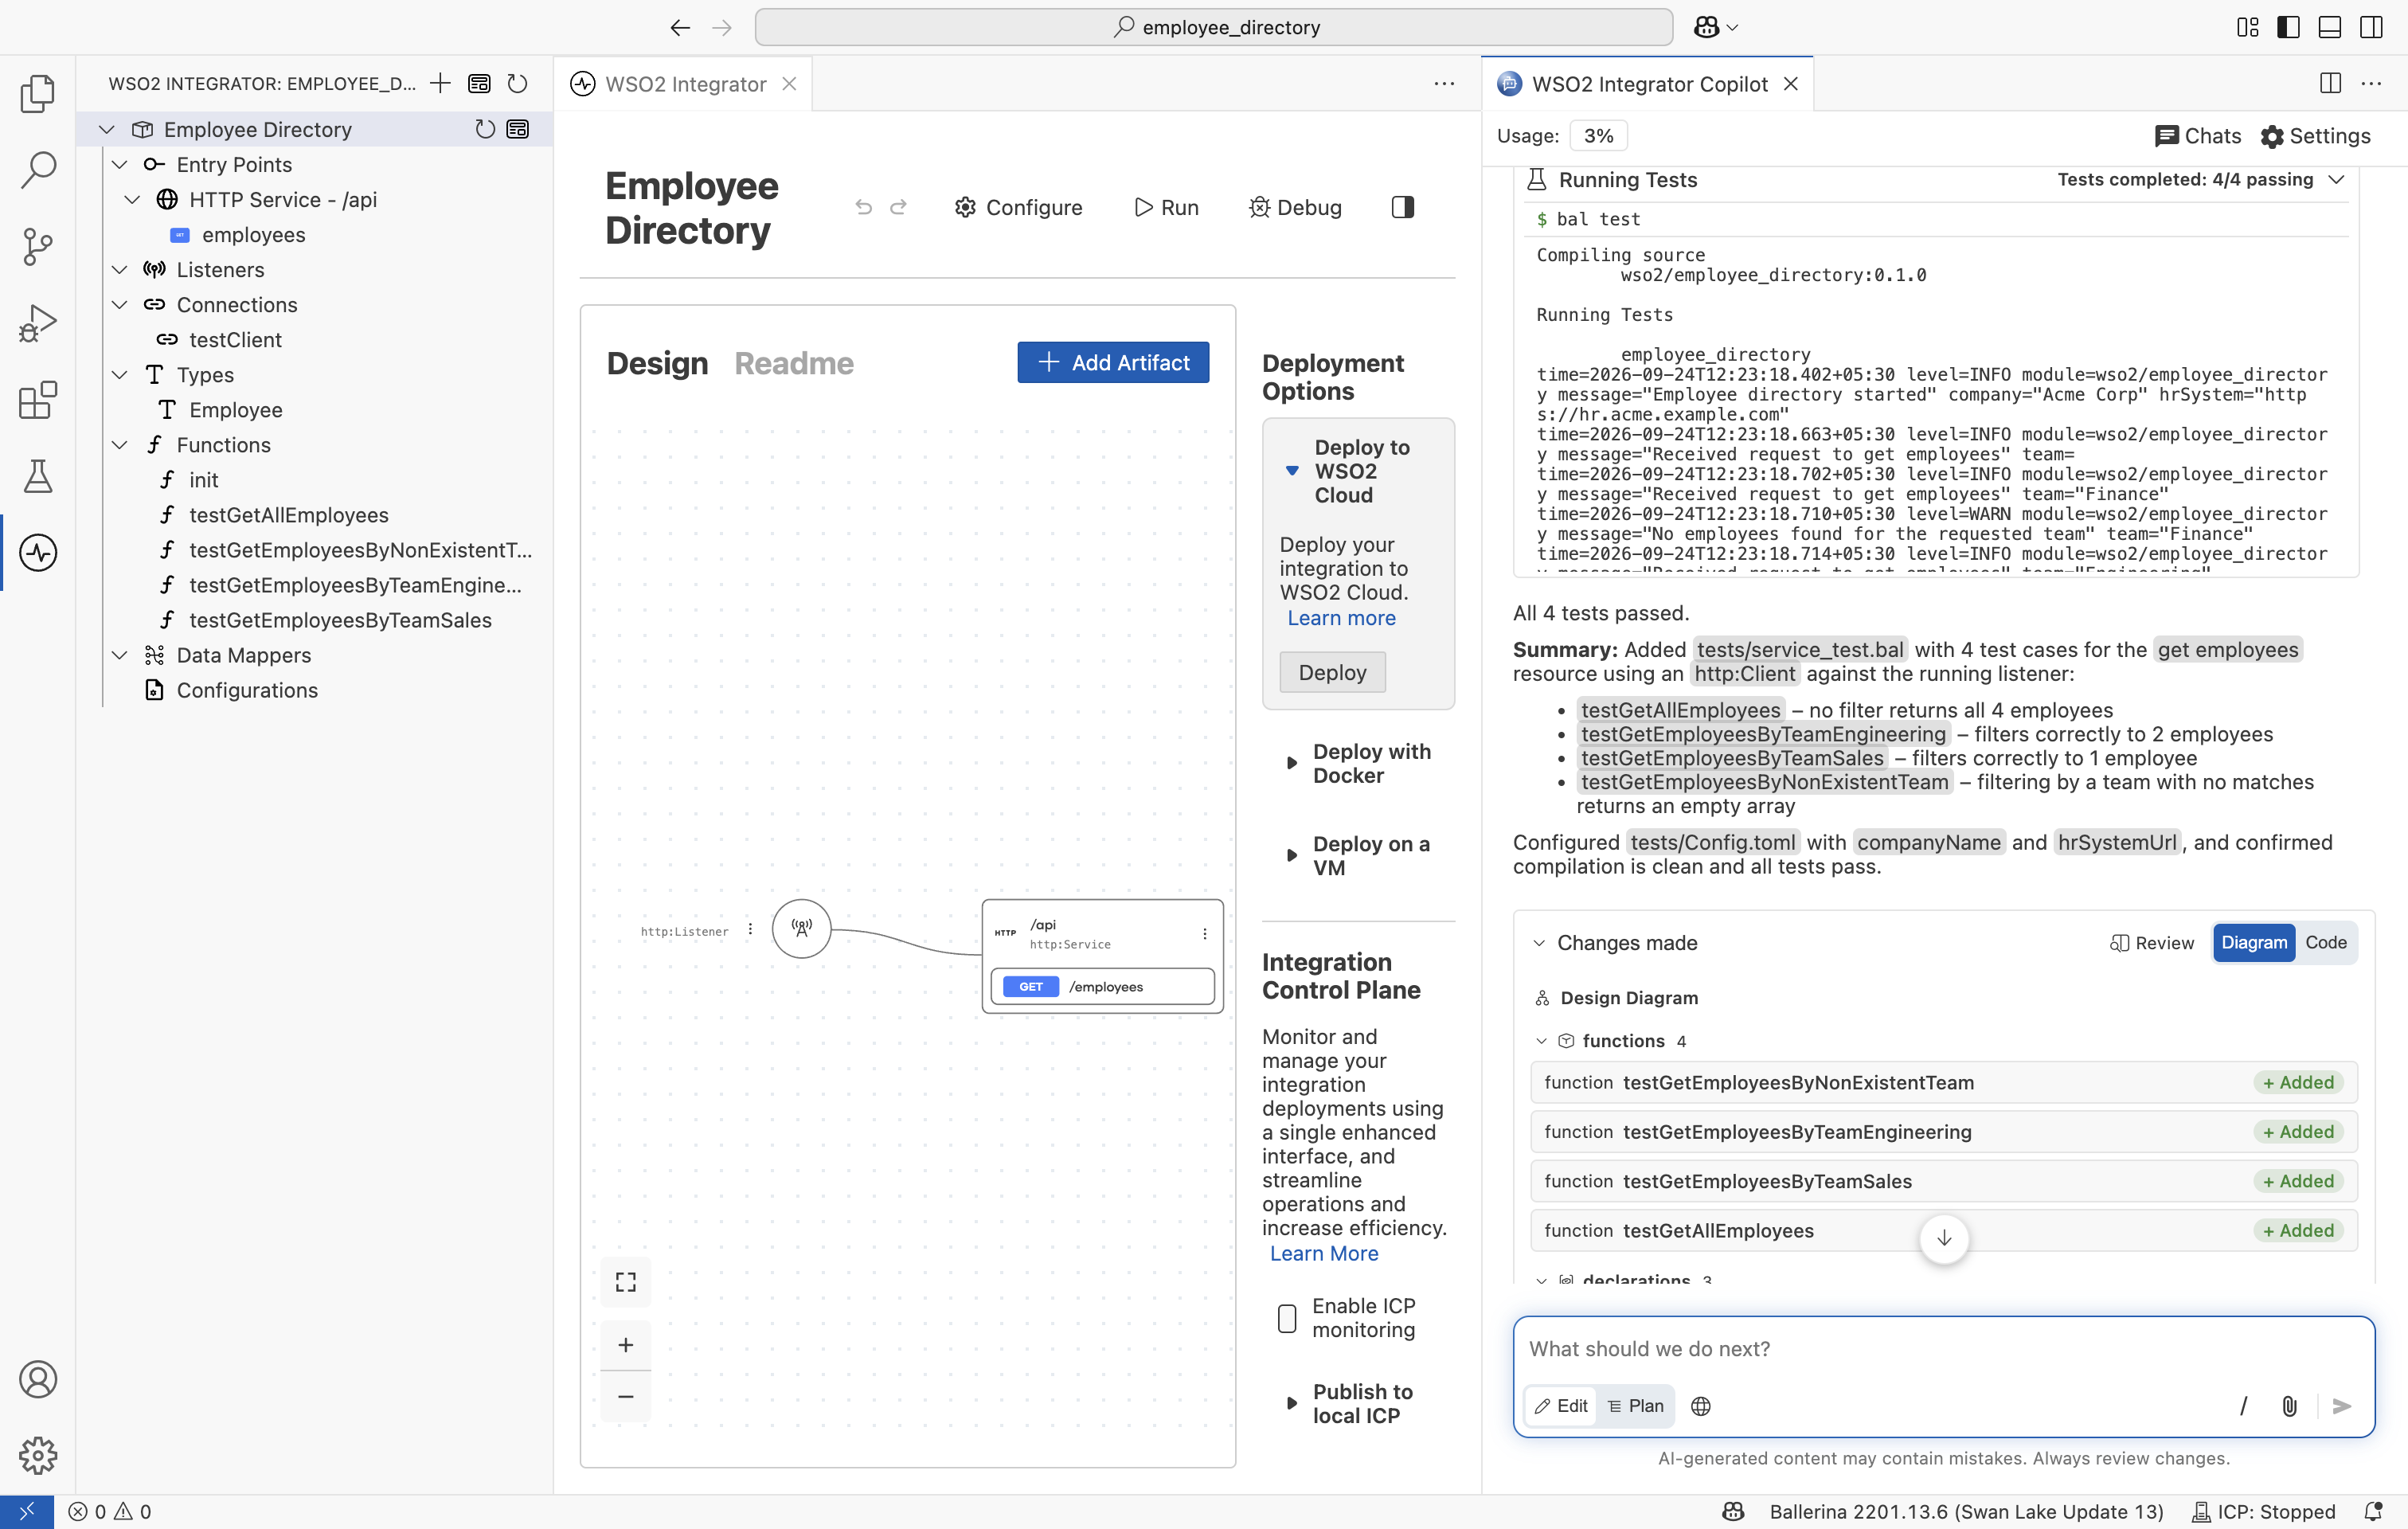Click the redo arrow beside Employee Directory title

pos(898,207)
